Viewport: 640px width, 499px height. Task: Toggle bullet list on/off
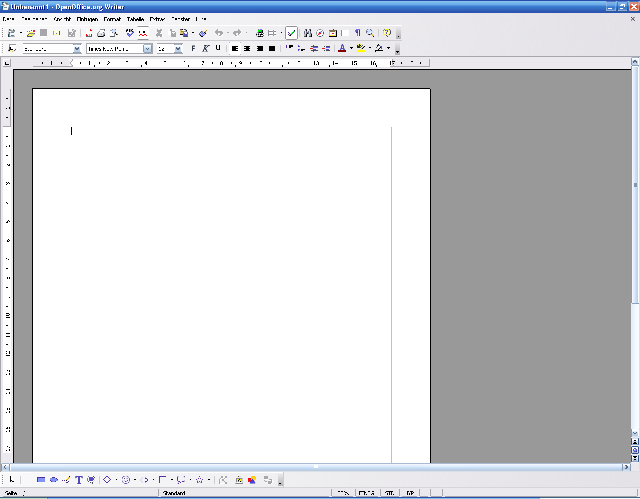301,49
